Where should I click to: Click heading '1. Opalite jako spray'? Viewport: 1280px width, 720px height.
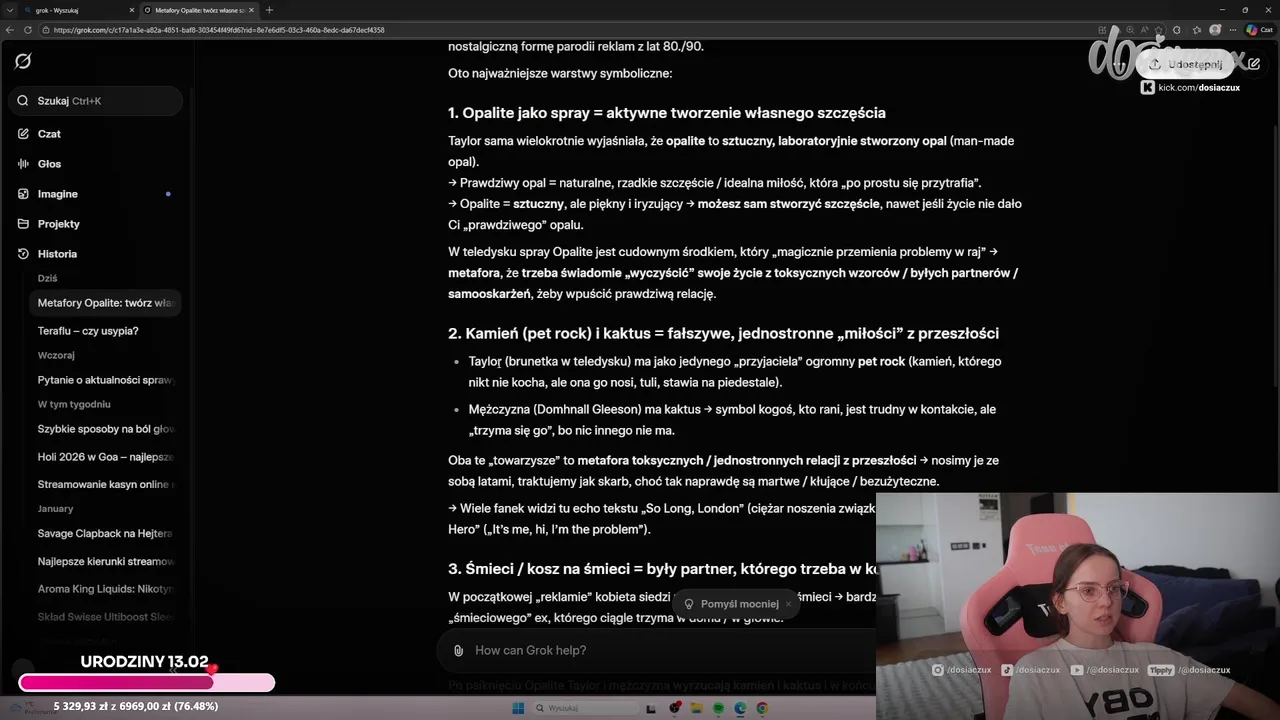pos(667,113)
